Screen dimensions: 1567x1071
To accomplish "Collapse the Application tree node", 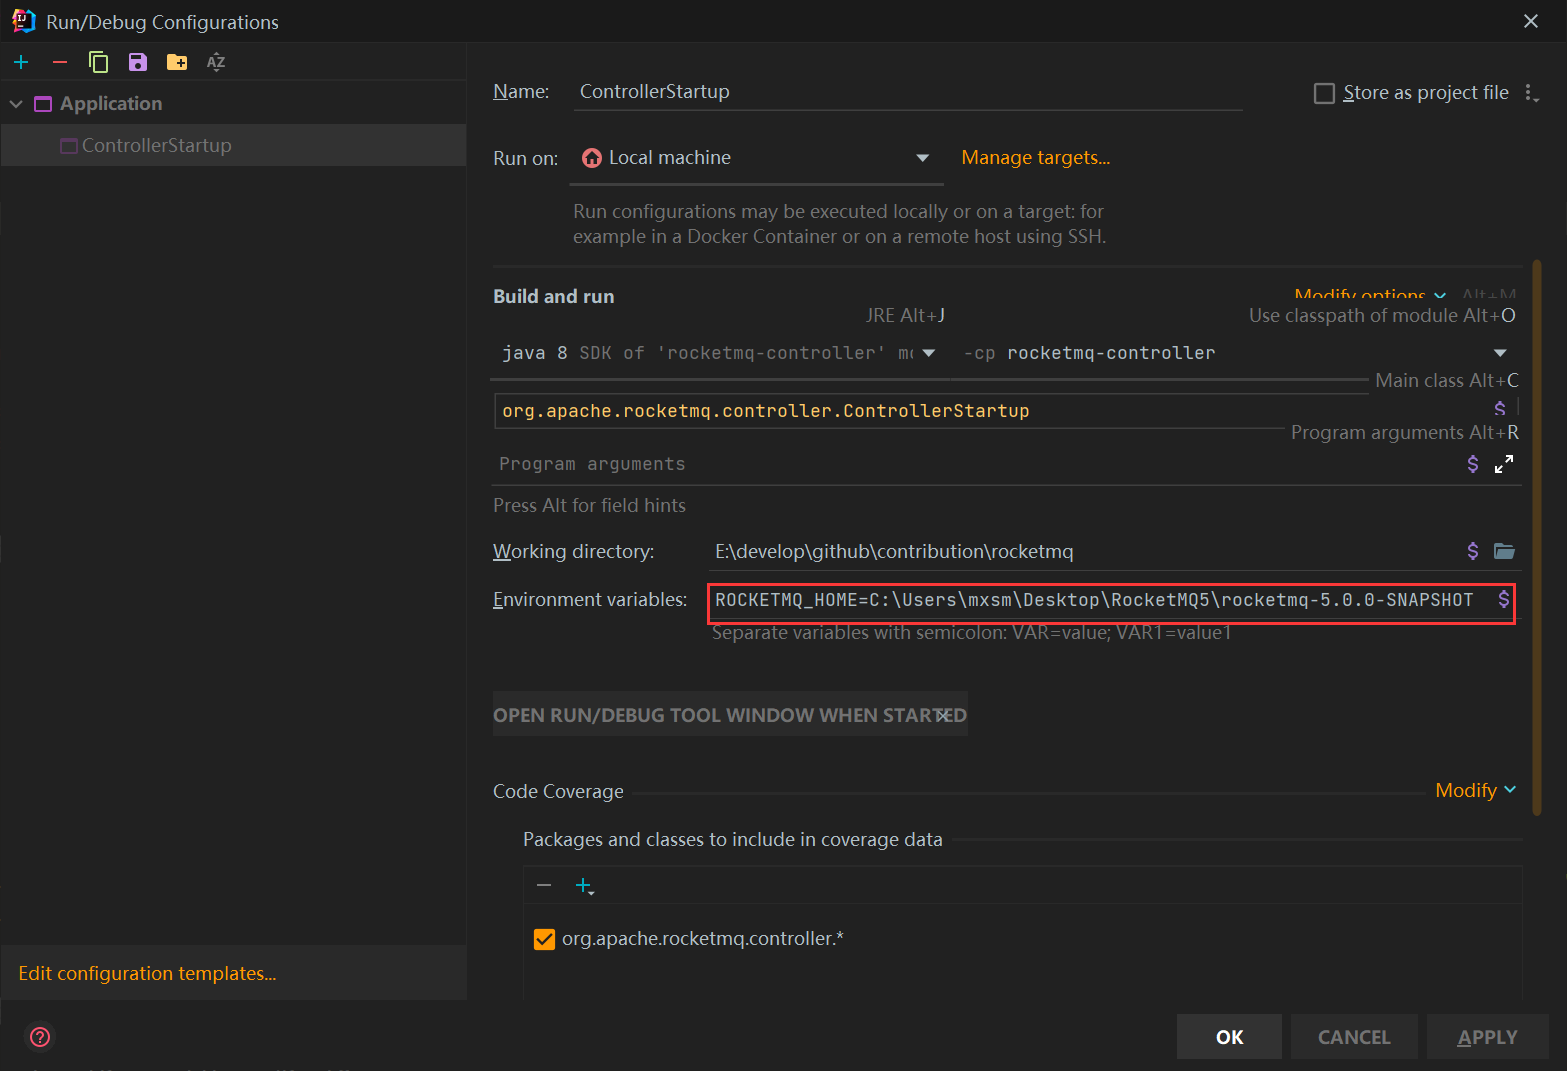I will (x=15, y=102).
